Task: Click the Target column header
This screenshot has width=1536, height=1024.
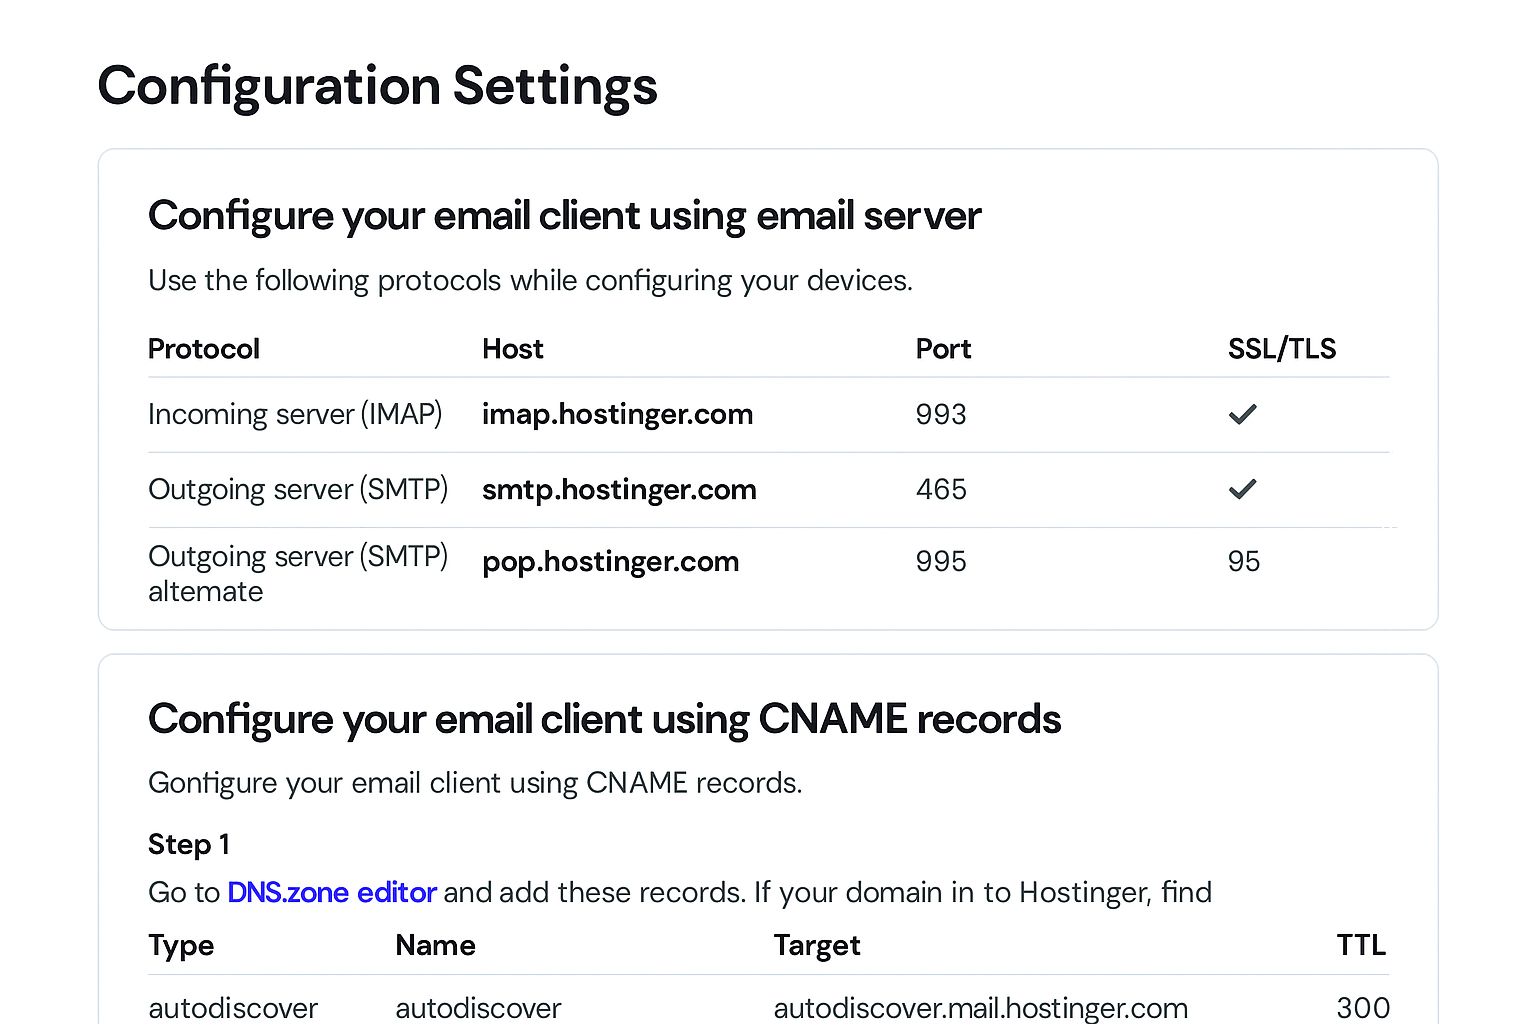Action: click(817, 946)
